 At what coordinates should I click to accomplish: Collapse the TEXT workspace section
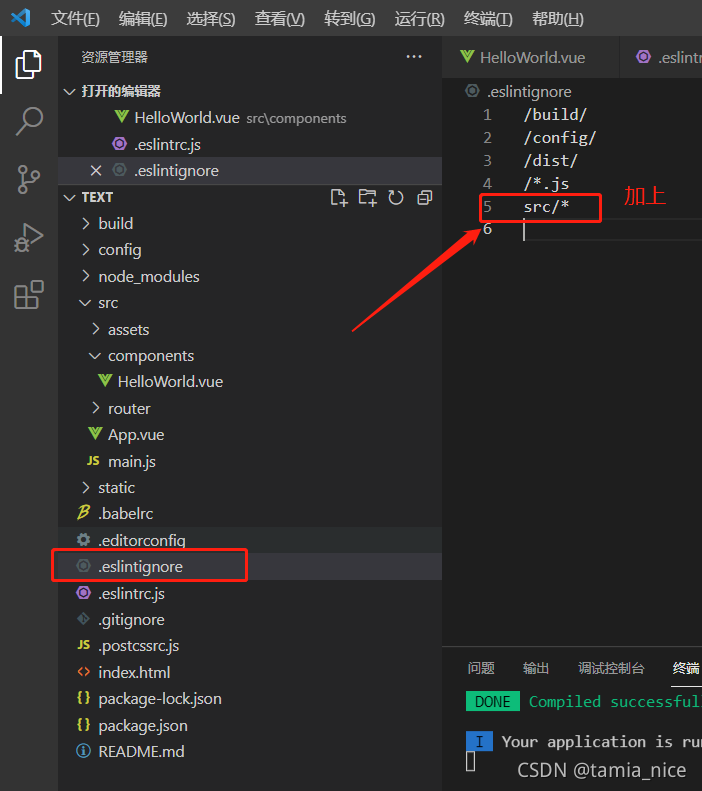pos(69,197)
